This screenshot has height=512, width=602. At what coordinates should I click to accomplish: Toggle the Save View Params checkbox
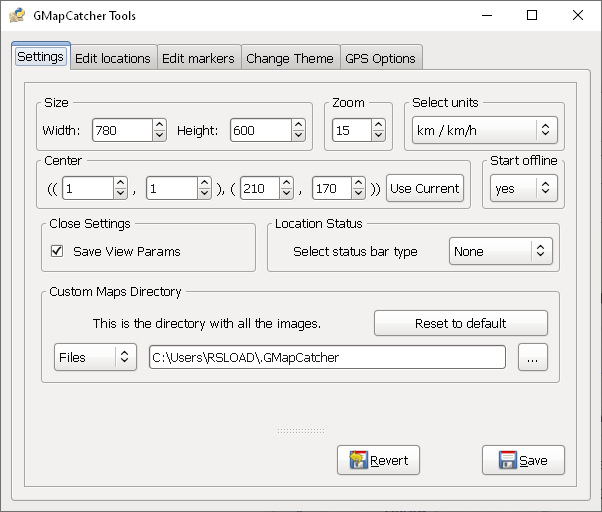(x=57, y=251)
